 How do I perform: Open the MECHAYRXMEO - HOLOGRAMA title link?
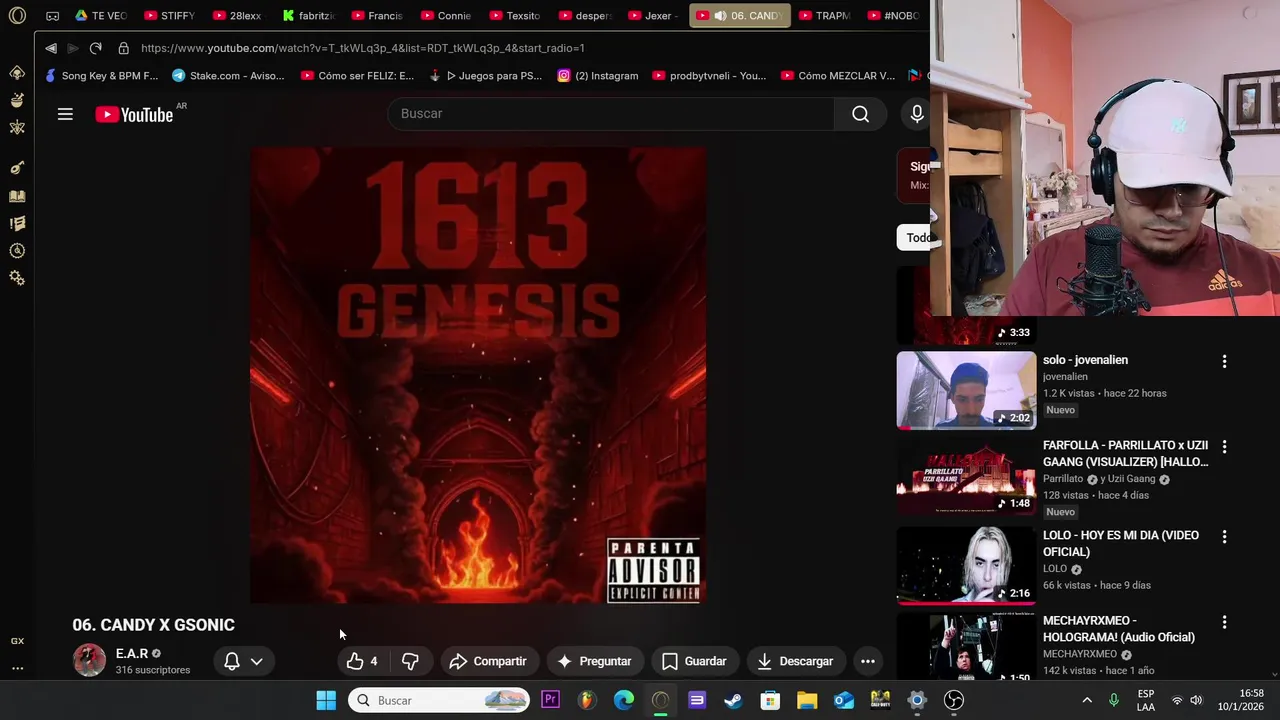pyautogui.click(x=1118, y=628)
